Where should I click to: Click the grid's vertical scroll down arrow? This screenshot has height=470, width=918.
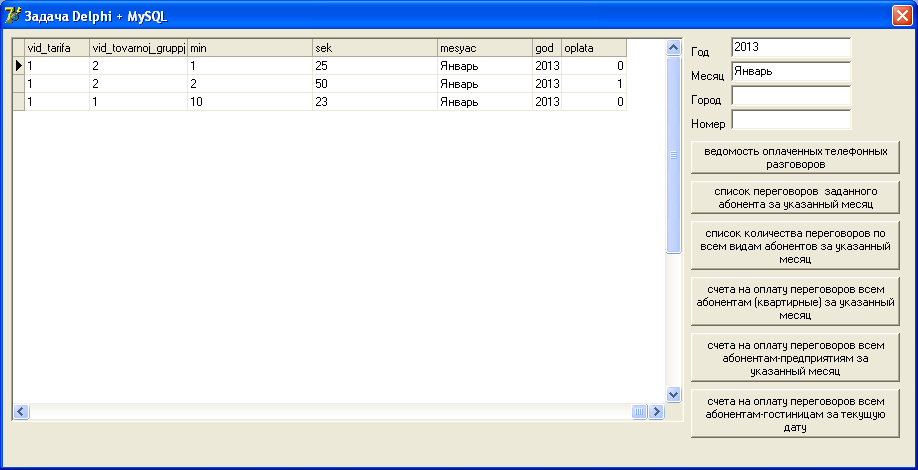(674, 394)
